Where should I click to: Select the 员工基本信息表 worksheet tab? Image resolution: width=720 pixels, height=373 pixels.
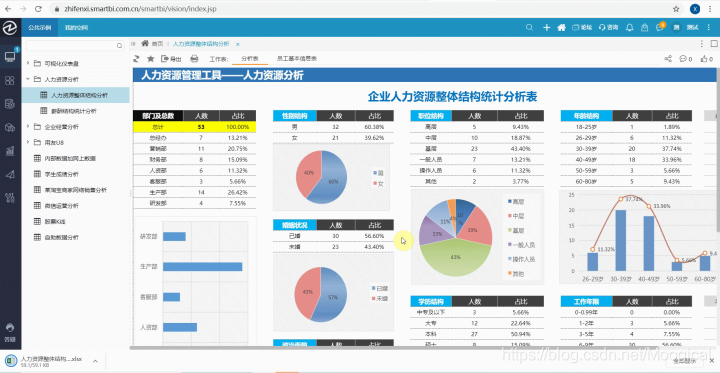point(297,59)
